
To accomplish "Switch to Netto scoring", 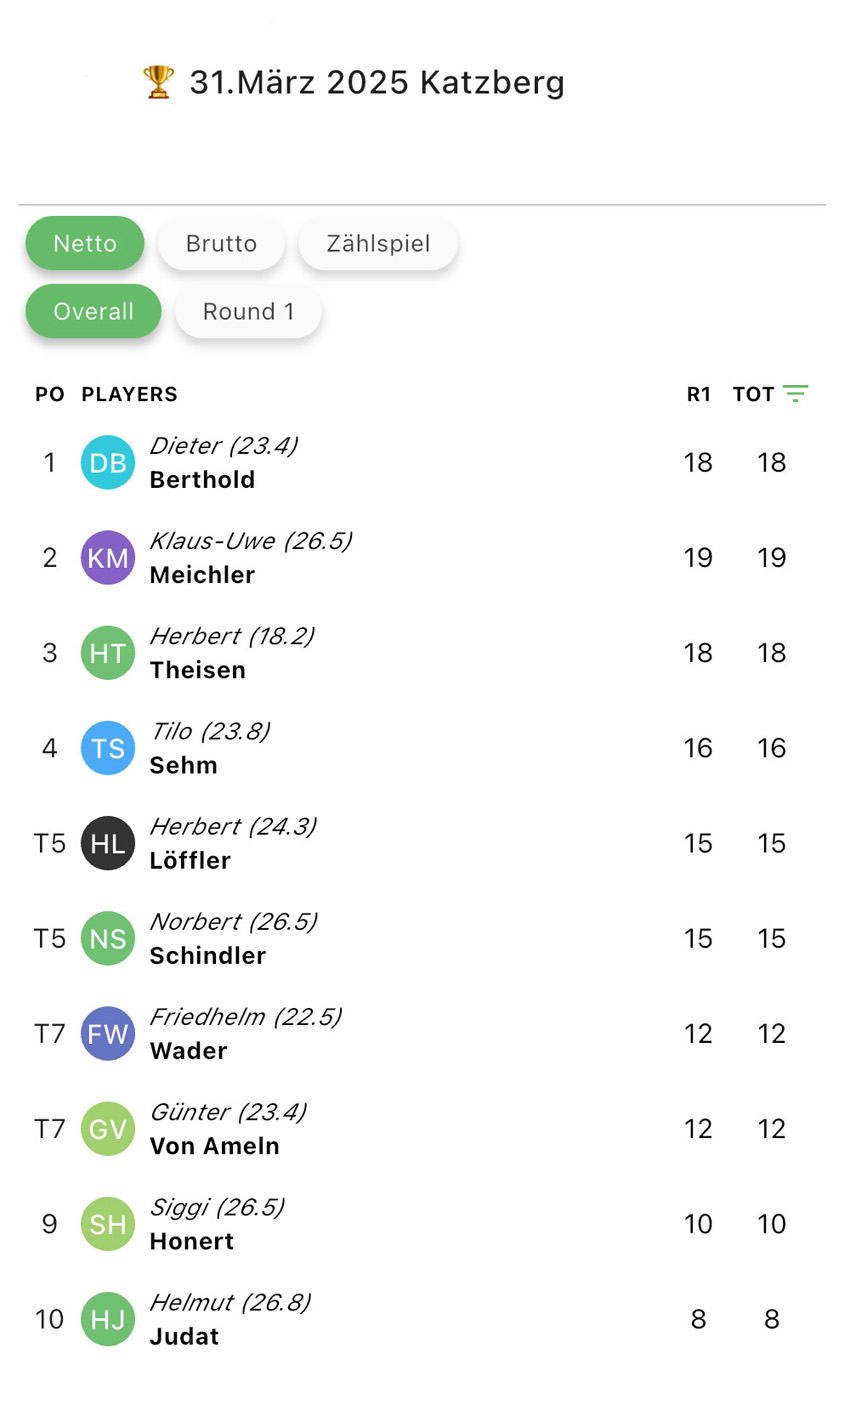I will 85,243.
